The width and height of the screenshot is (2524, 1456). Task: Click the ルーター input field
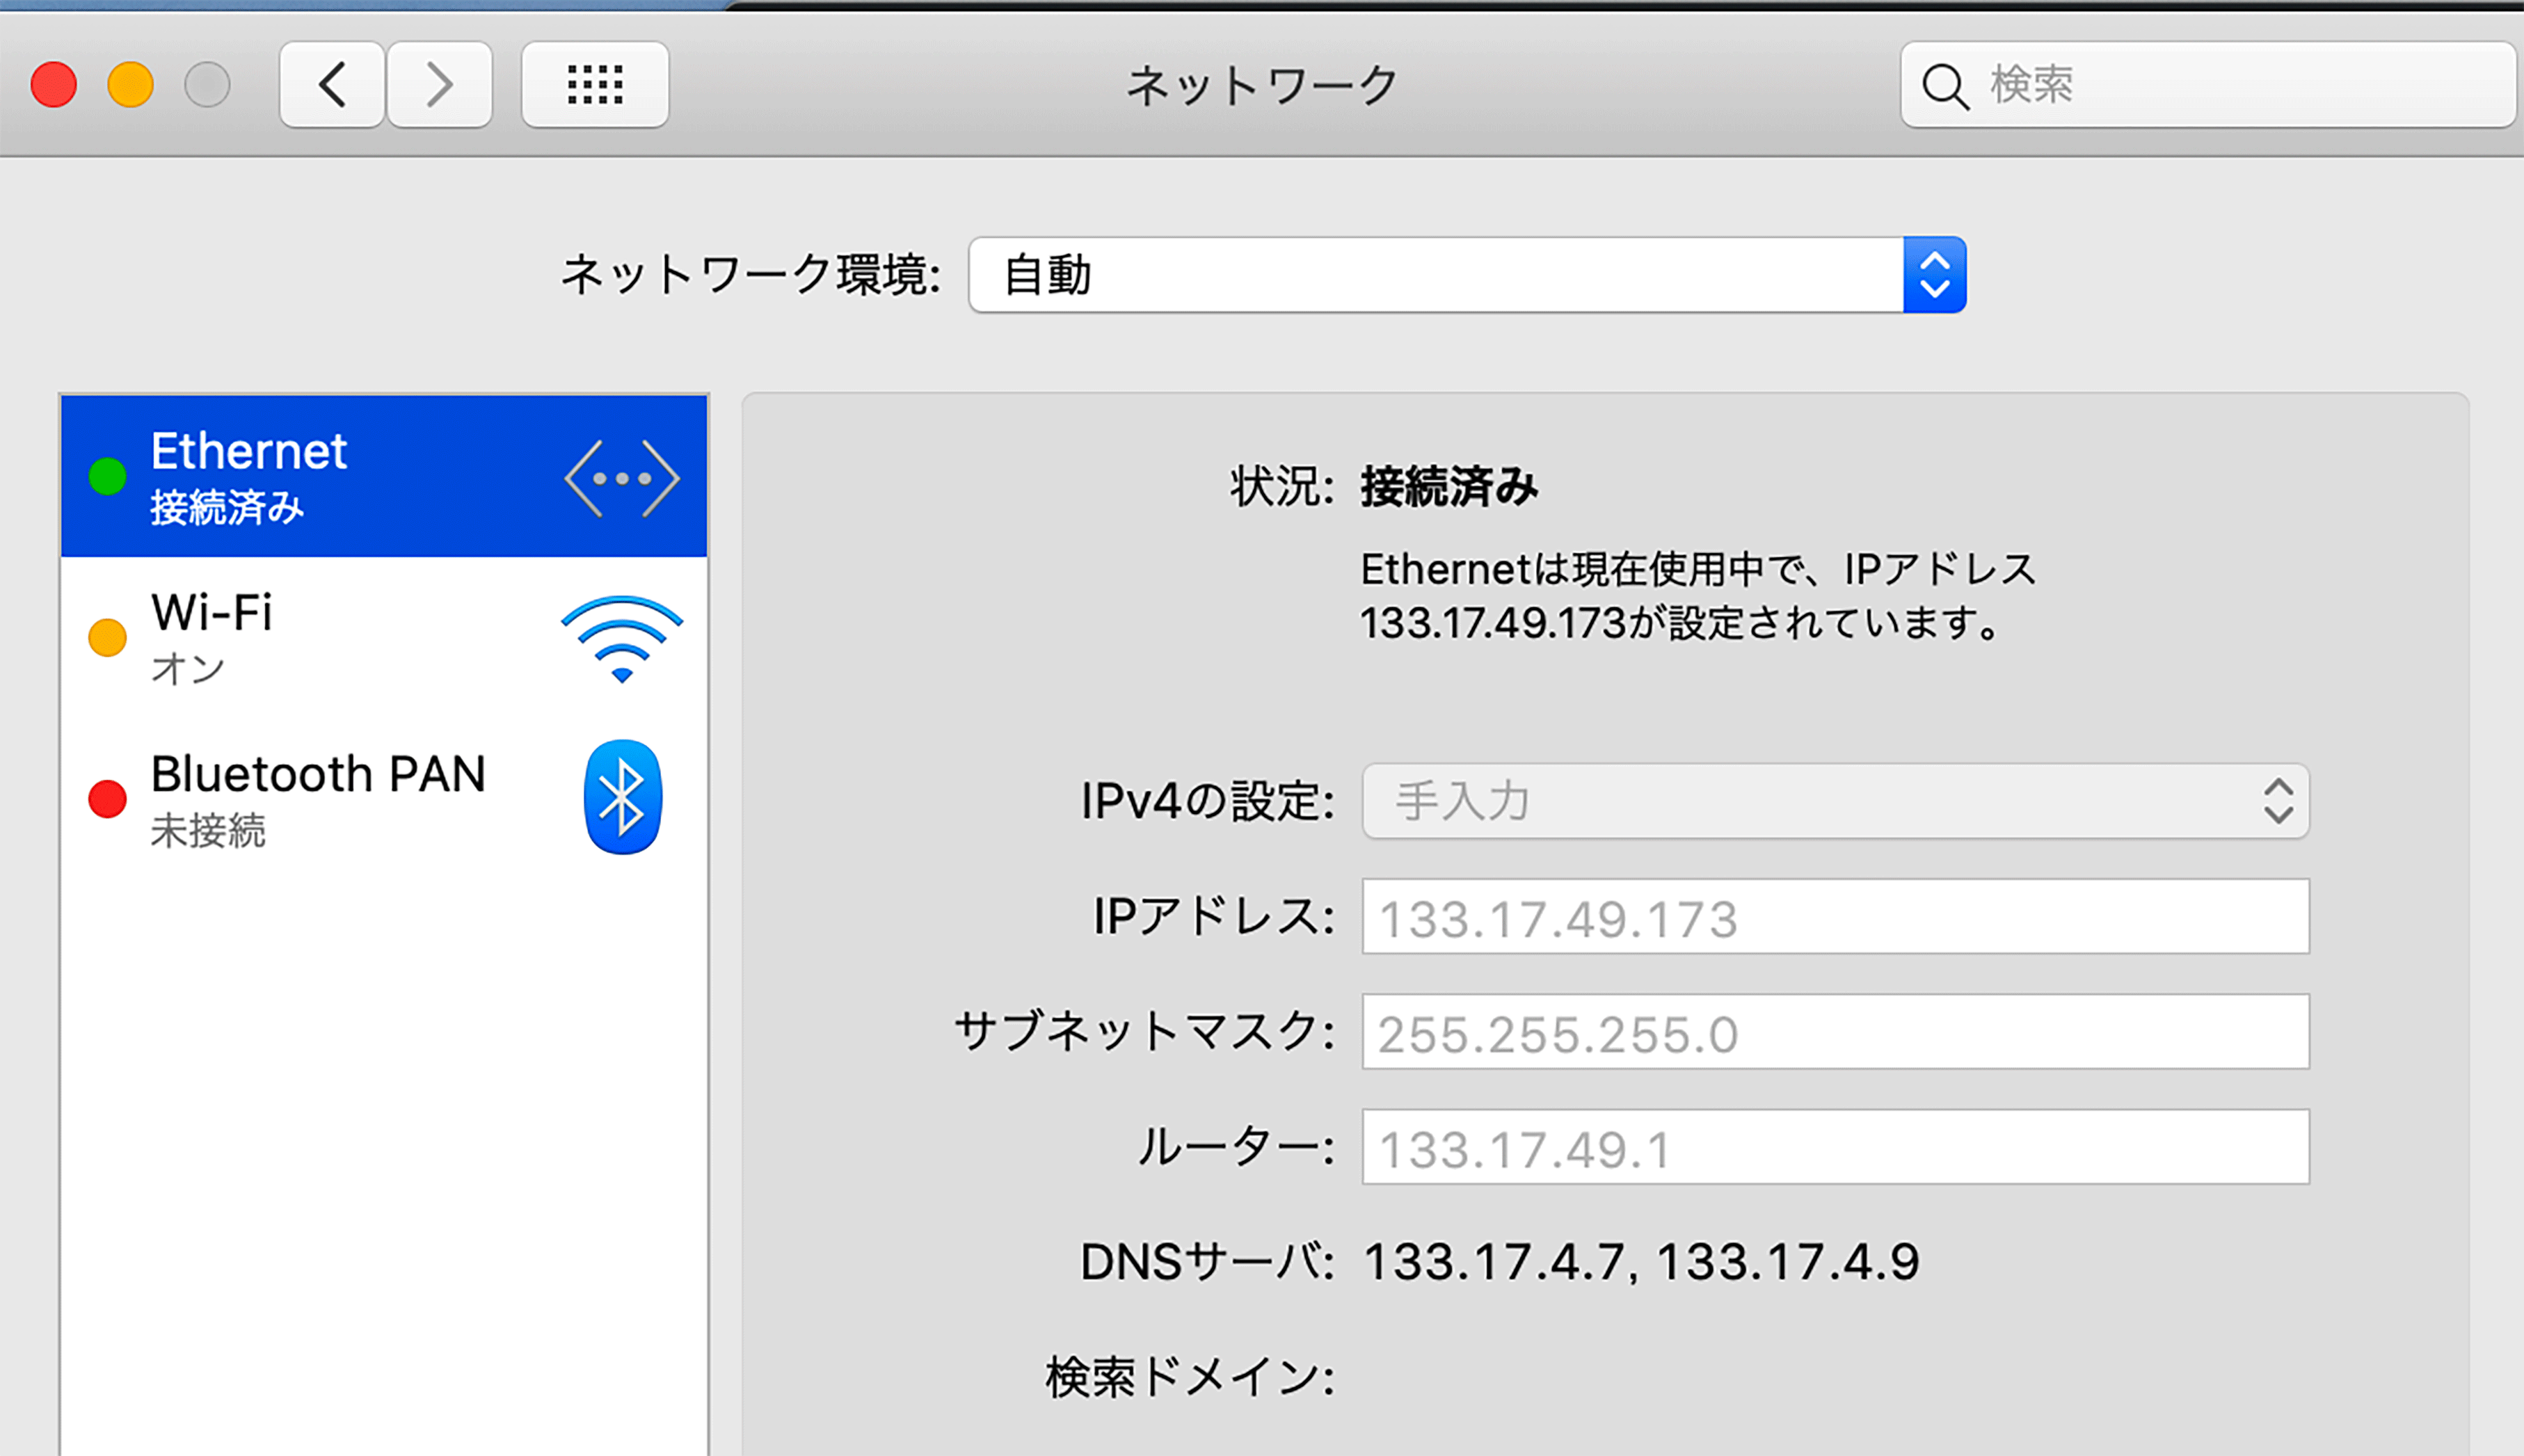[1835, 1147]
